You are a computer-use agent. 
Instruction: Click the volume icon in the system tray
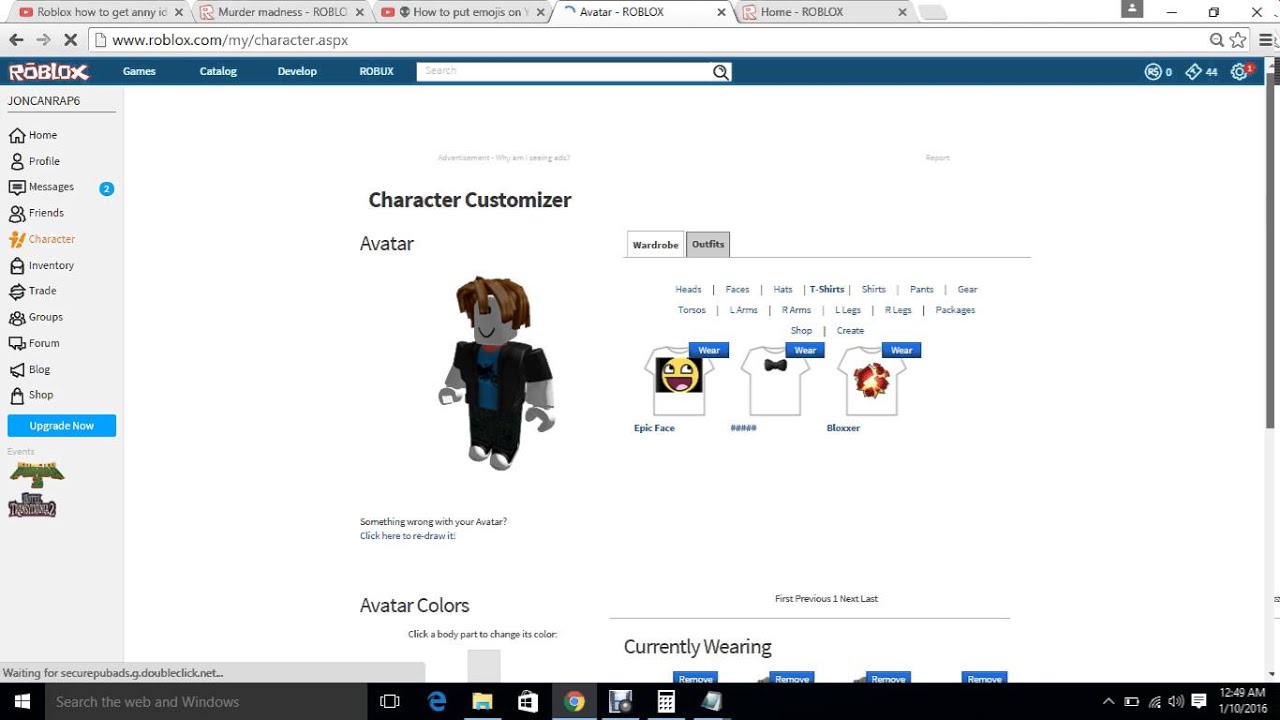[1176, 702]
